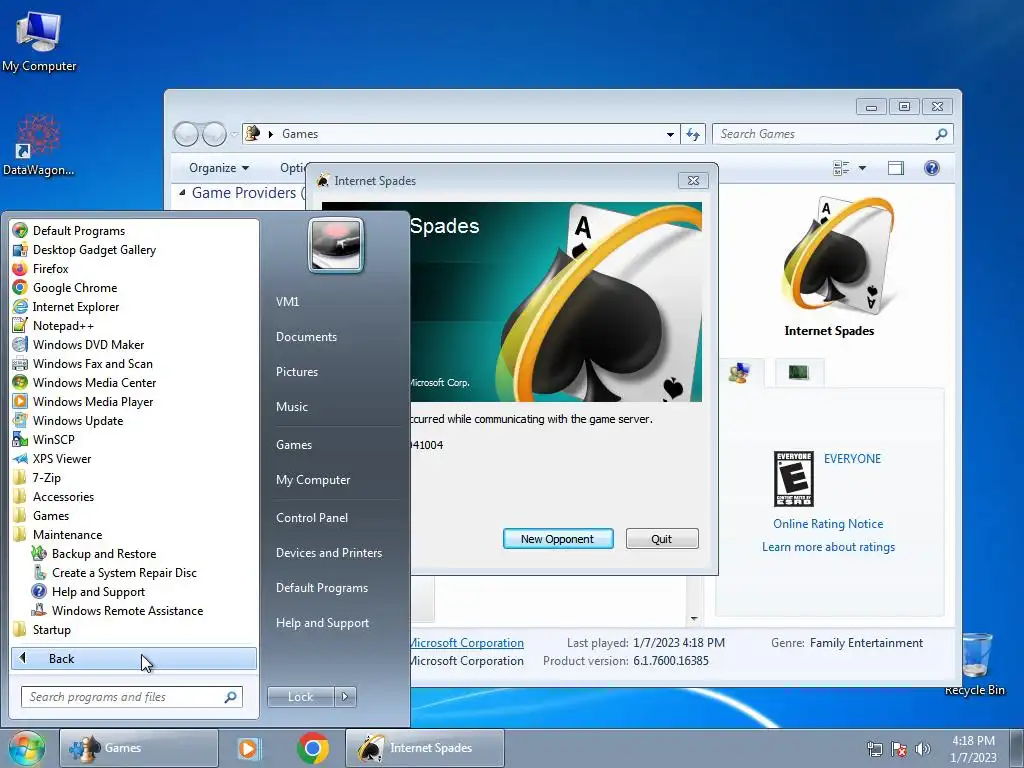Switch to the performance tab in the preview pane
The height and width of the screenshot is (768, 1024).
(x=798, y=373)
